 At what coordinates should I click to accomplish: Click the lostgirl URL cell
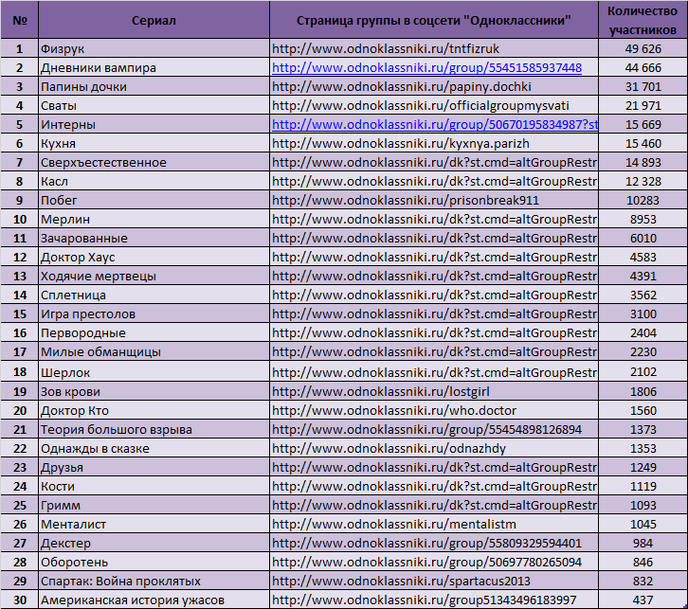pos(434,391)
